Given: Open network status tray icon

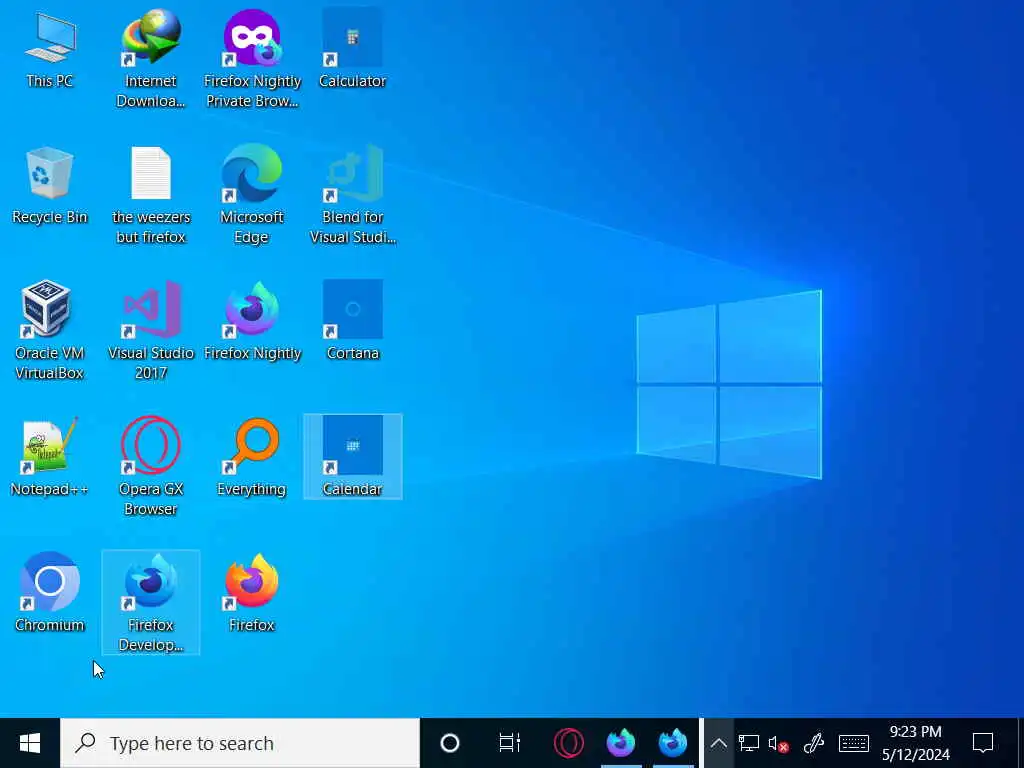Looking at the screenshot, I should click(x=748, y=743).
